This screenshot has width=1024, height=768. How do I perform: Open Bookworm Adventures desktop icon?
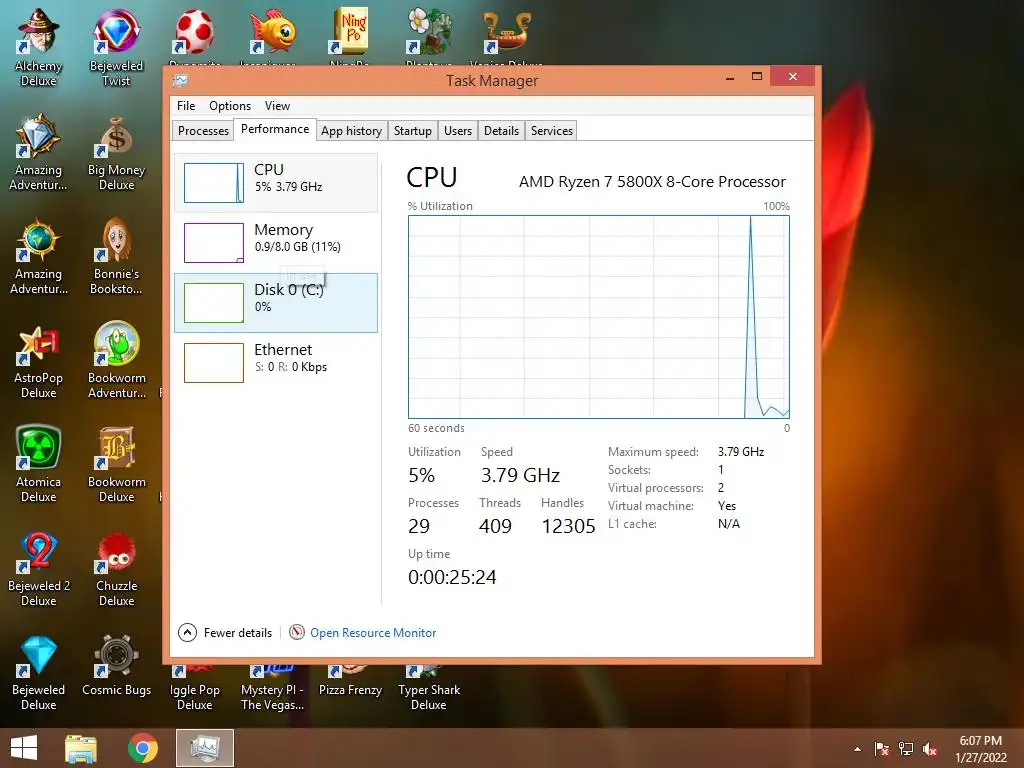coord(116,360)
